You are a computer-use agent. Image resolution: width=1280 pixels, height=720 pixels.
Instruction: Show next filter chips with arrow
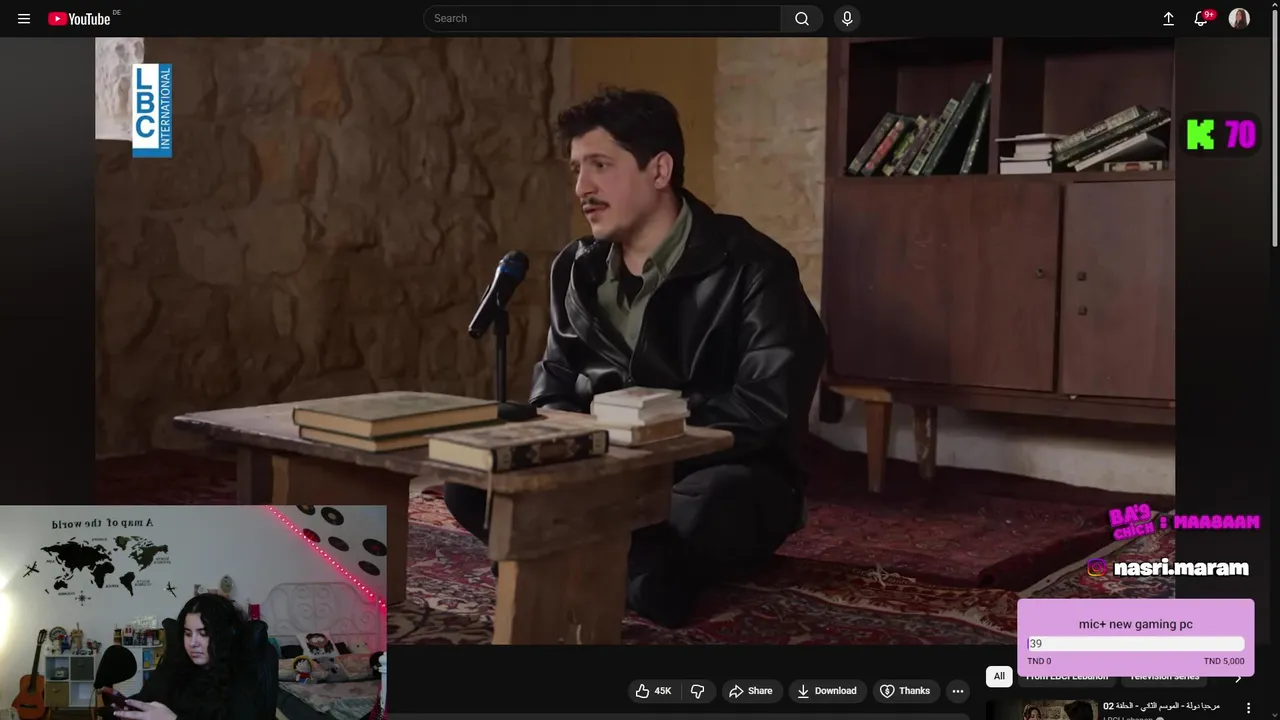click(1238, 678)
